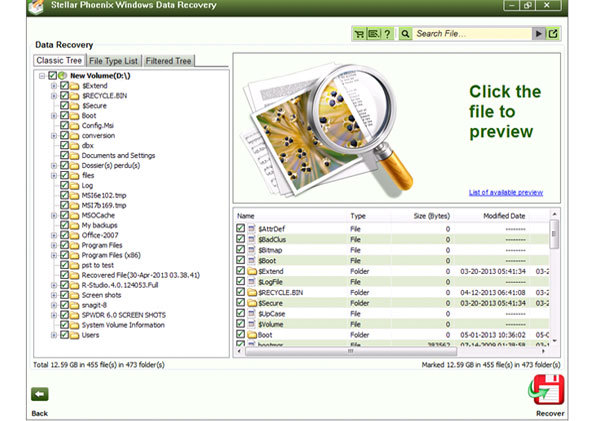Click the $RECYCLE.BIN folder icon in file list
590x421 pixels.
coord(252,292)
